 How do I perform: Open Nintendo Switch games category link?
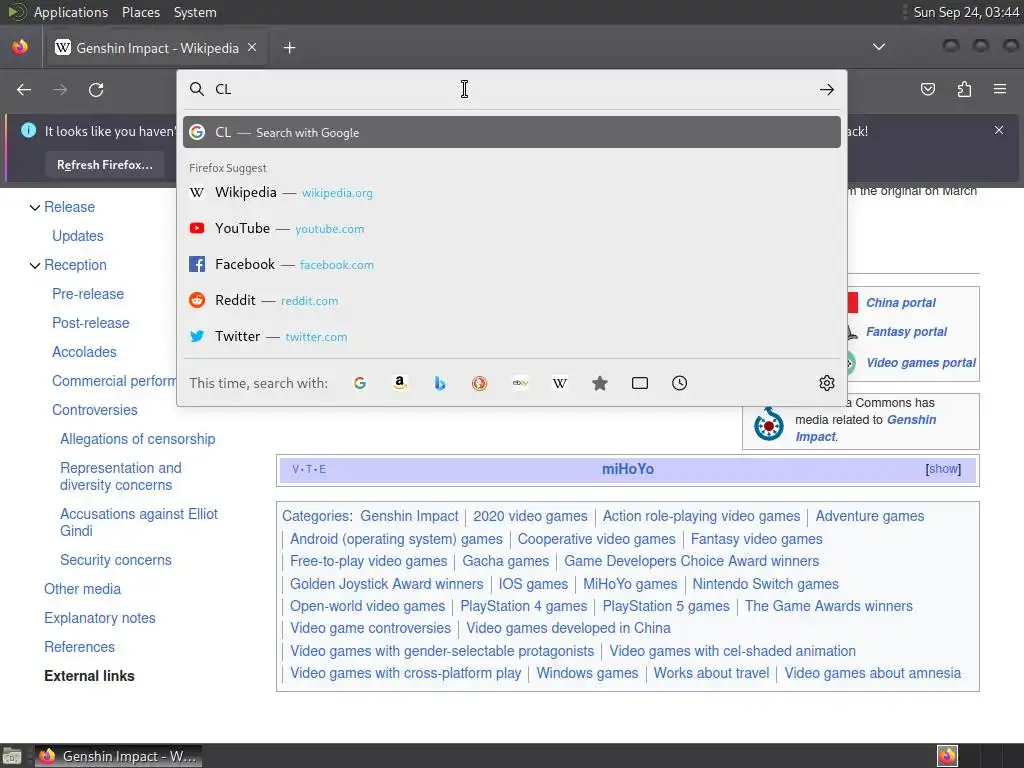[x=765, y=584]
